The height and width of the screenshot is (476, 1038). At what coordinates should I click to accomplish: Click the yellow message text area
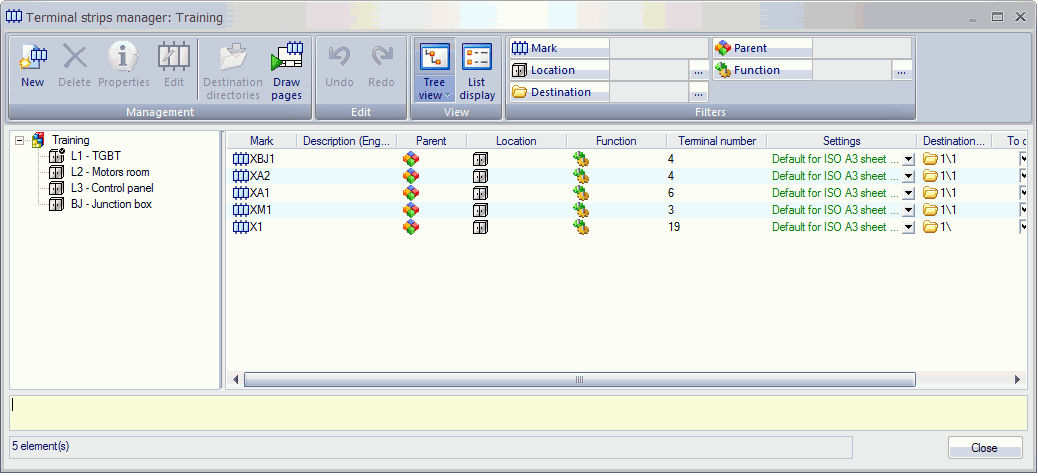(x=518, y=414)
